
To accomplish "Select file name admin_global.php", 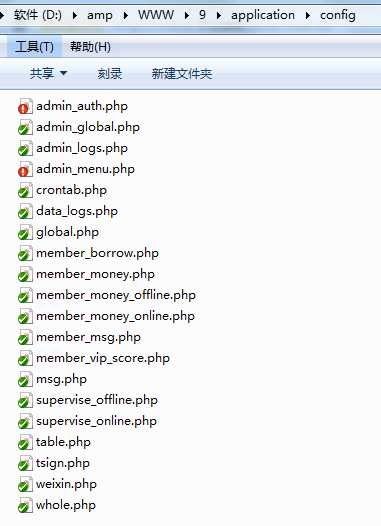I will point(88,127).
